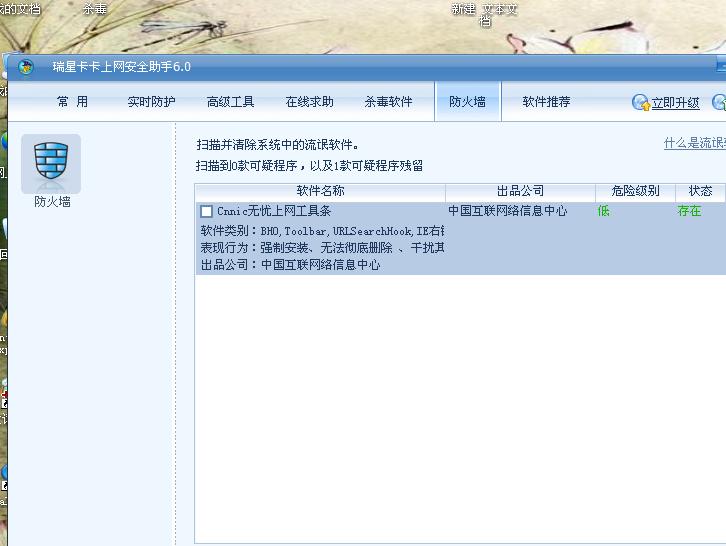
Task: Open the 我的文档 desktop shortcut
Action: (20, 9)
